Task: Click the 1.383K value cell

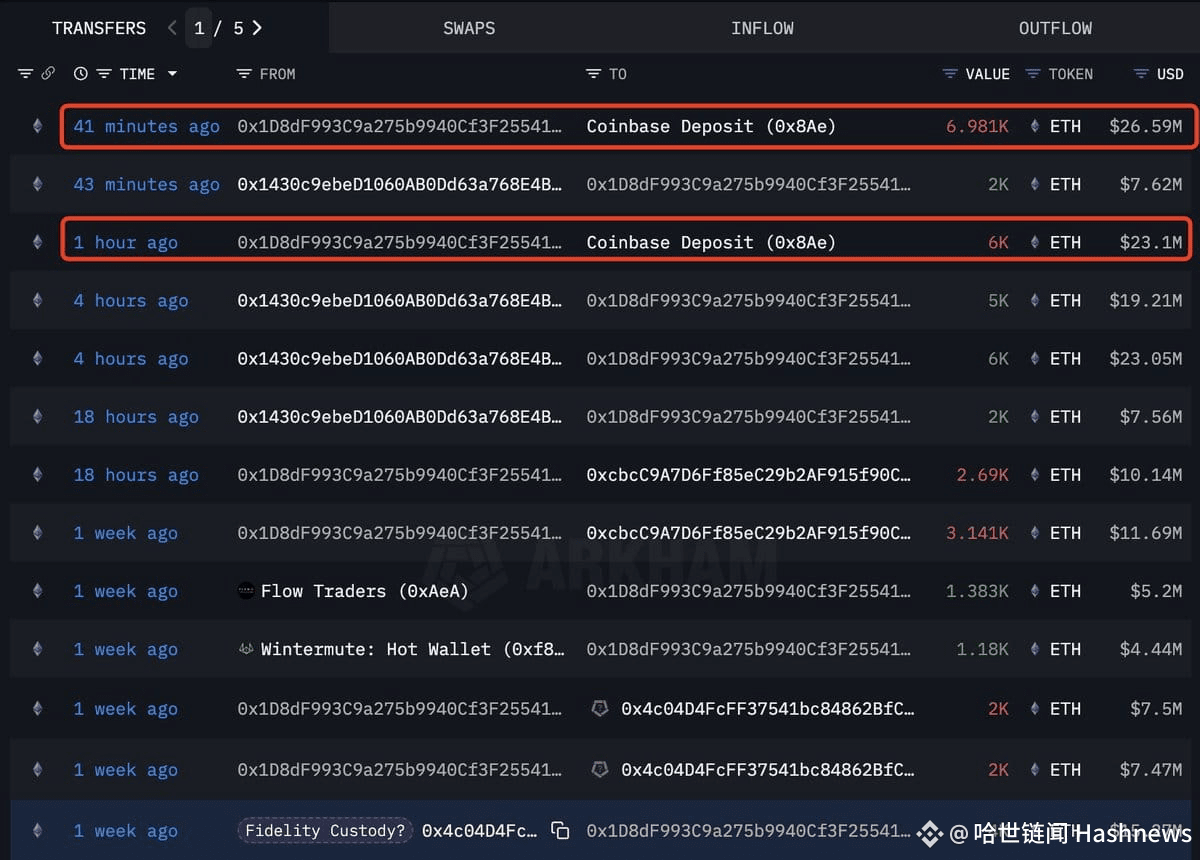Action: [x=977, y=591]
